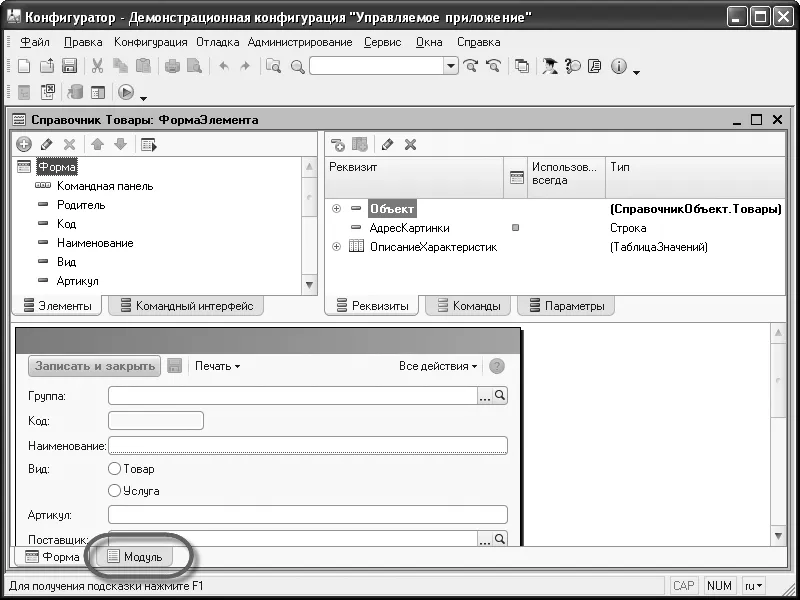Open the Администрирование menu
Image resolution: width=800 pixels, height=600 pixels.
point(300,42)
